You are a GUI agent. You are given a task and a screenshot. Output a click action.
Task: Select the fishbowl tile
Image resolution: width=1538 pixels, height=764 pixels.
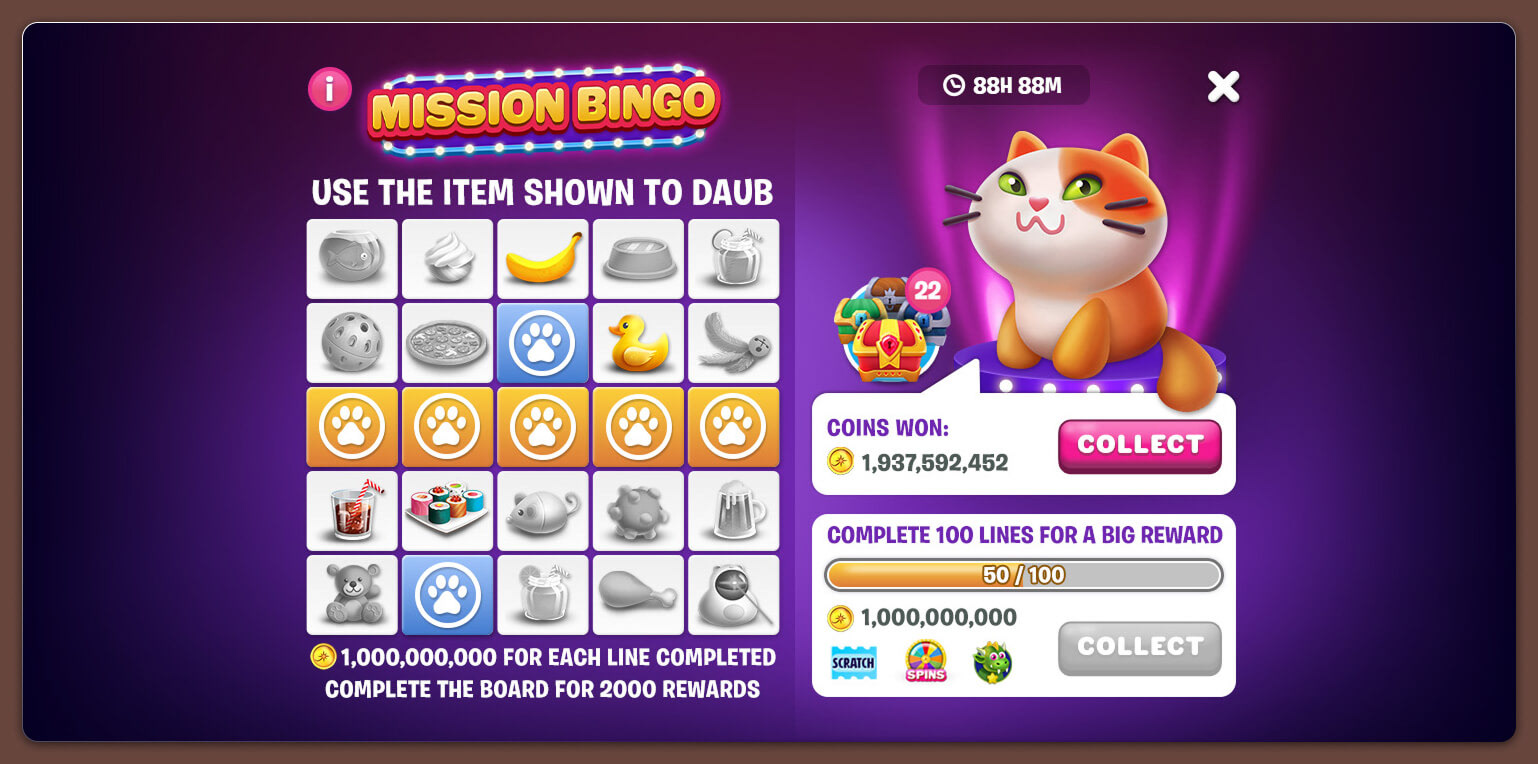click(352, 259)
